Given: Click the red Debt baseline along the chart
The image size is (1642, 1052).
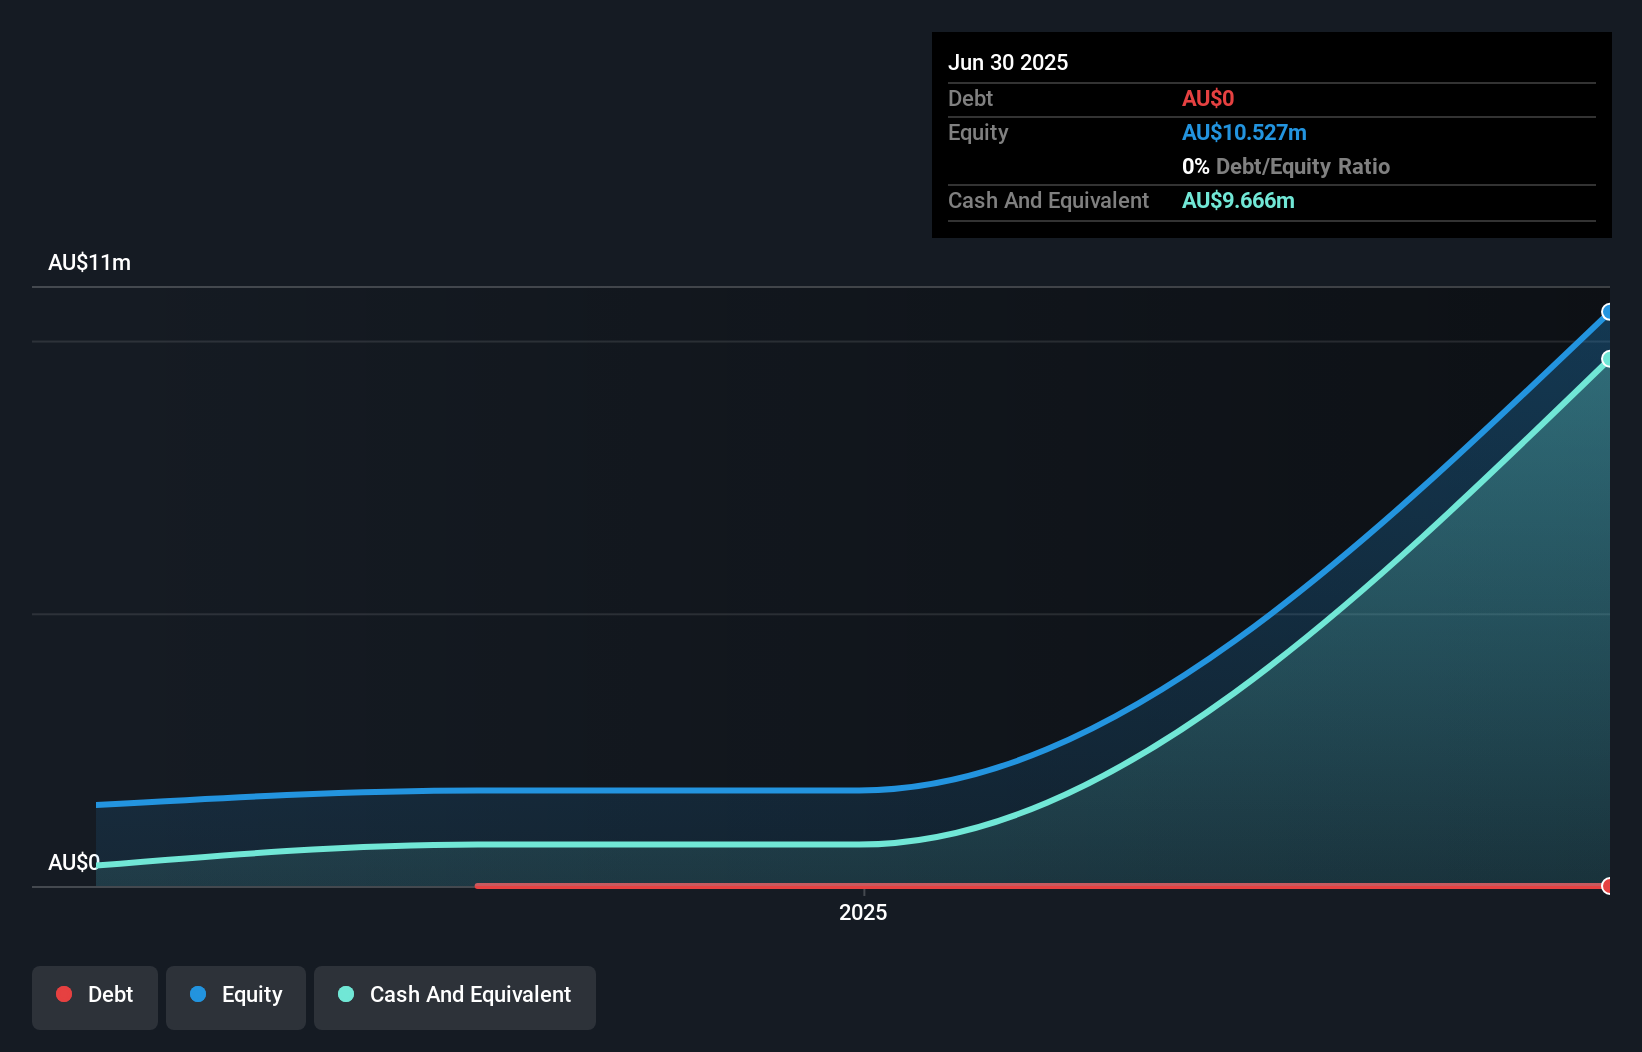Looking at the screenshot, I should (1000, 885).
